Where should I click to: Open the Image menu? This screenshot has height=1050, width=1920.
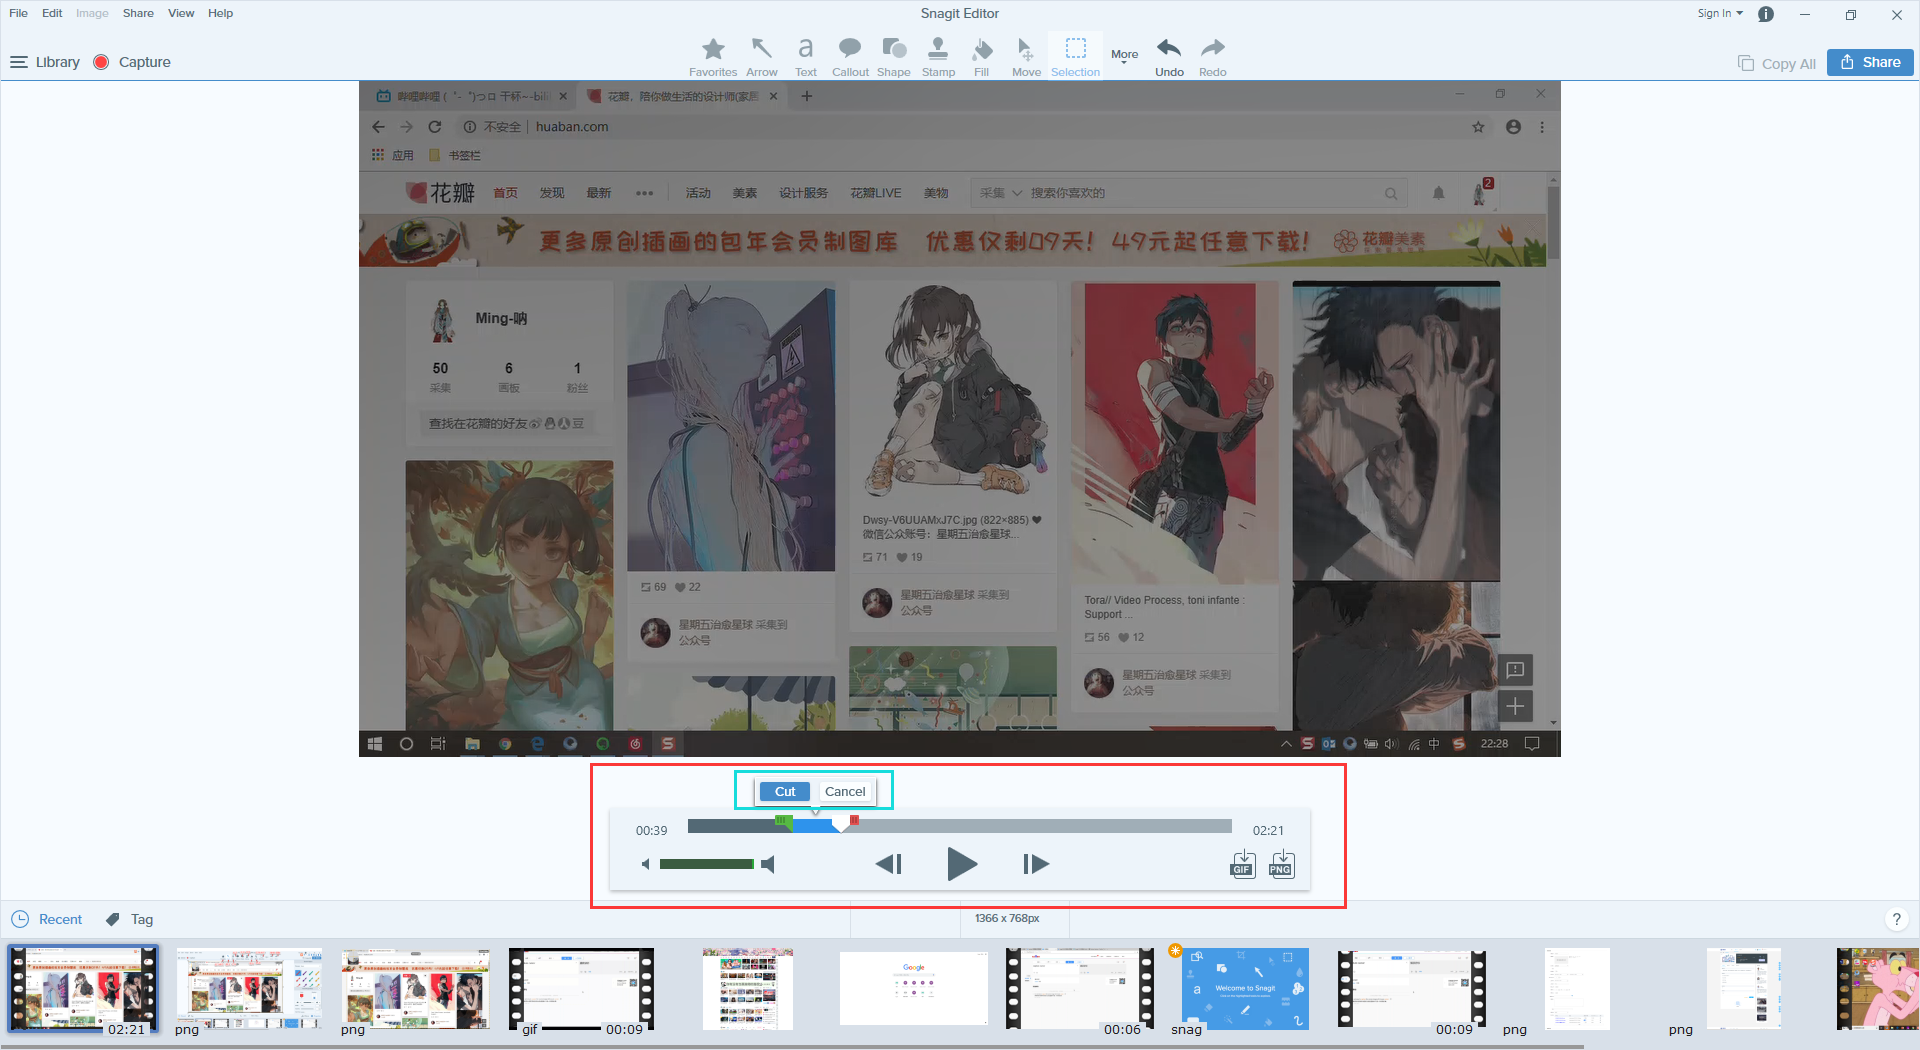tap(92, 13)
